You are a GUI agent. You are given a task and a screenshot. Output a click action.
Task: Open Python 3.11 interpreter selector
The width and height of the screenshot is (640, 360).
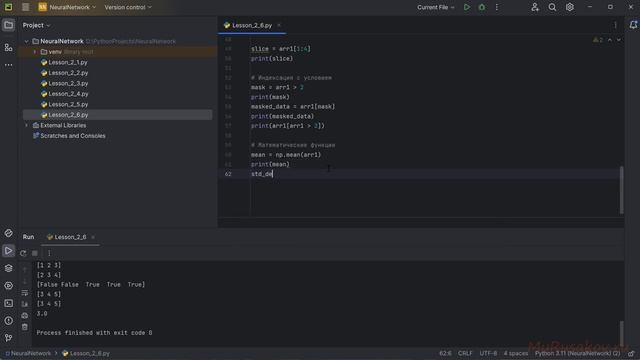(577, 353)
